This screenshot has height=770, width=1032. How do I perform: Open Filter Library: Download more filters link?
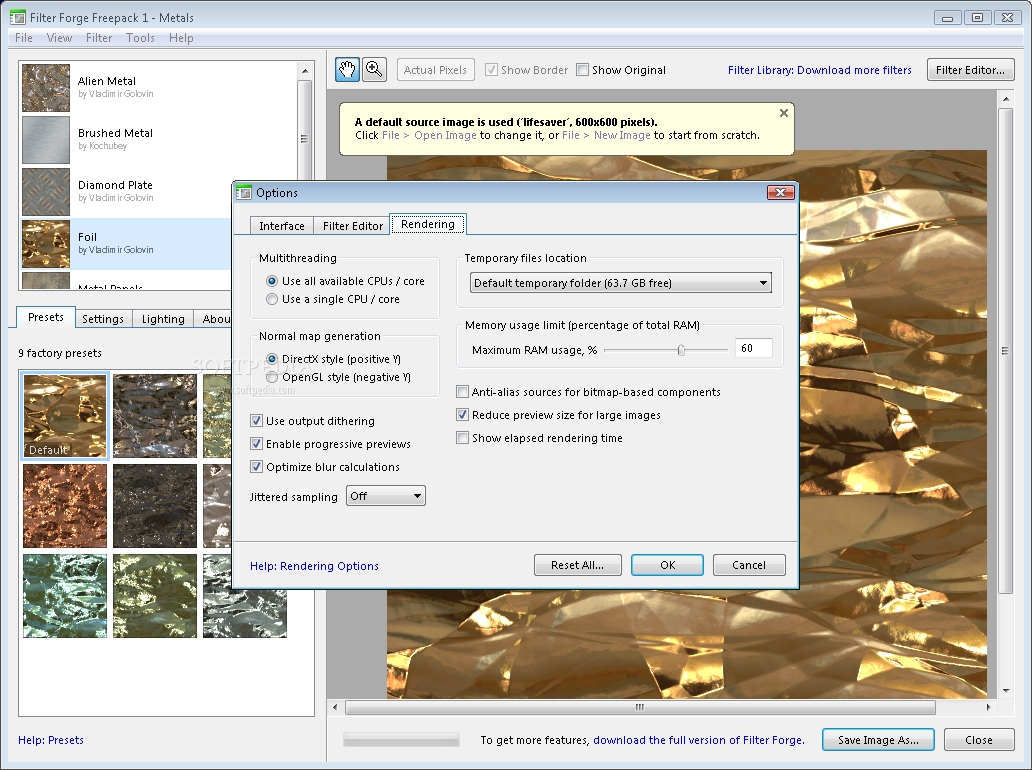click(819, 70)
